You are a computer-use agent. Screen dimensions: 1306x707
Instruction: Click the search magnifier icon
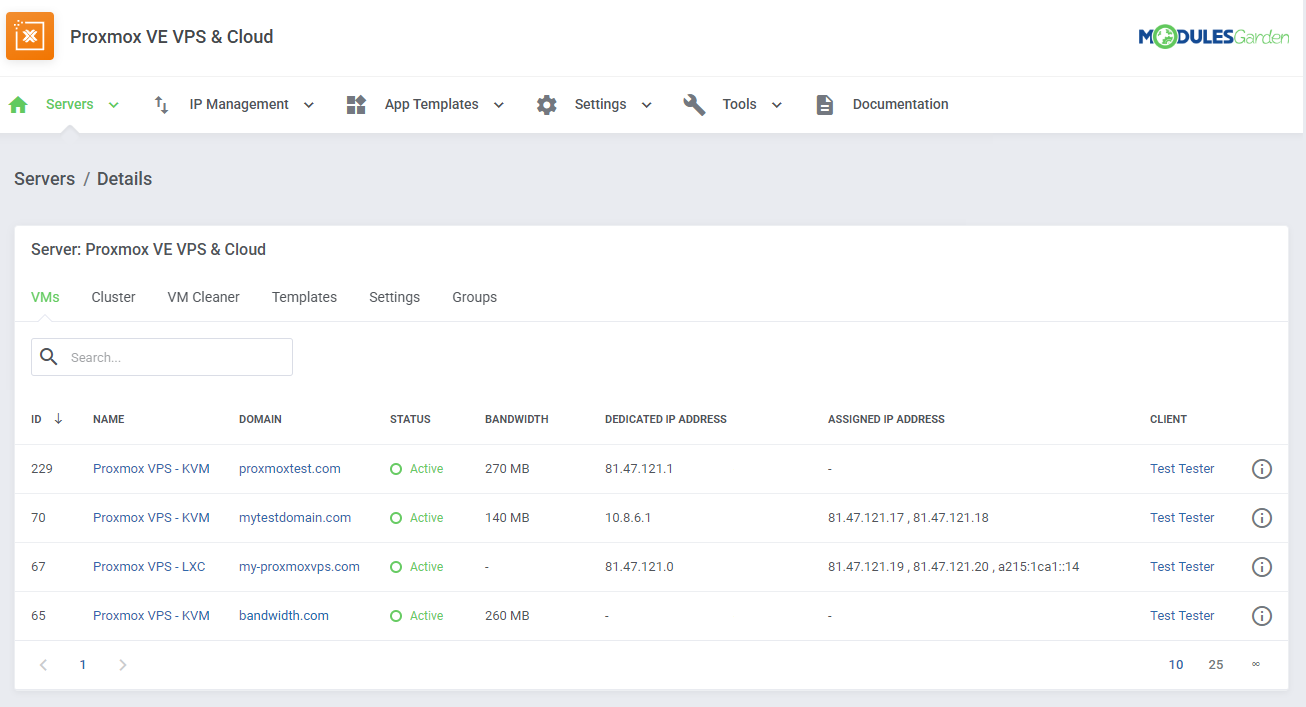tap(48, 356)
